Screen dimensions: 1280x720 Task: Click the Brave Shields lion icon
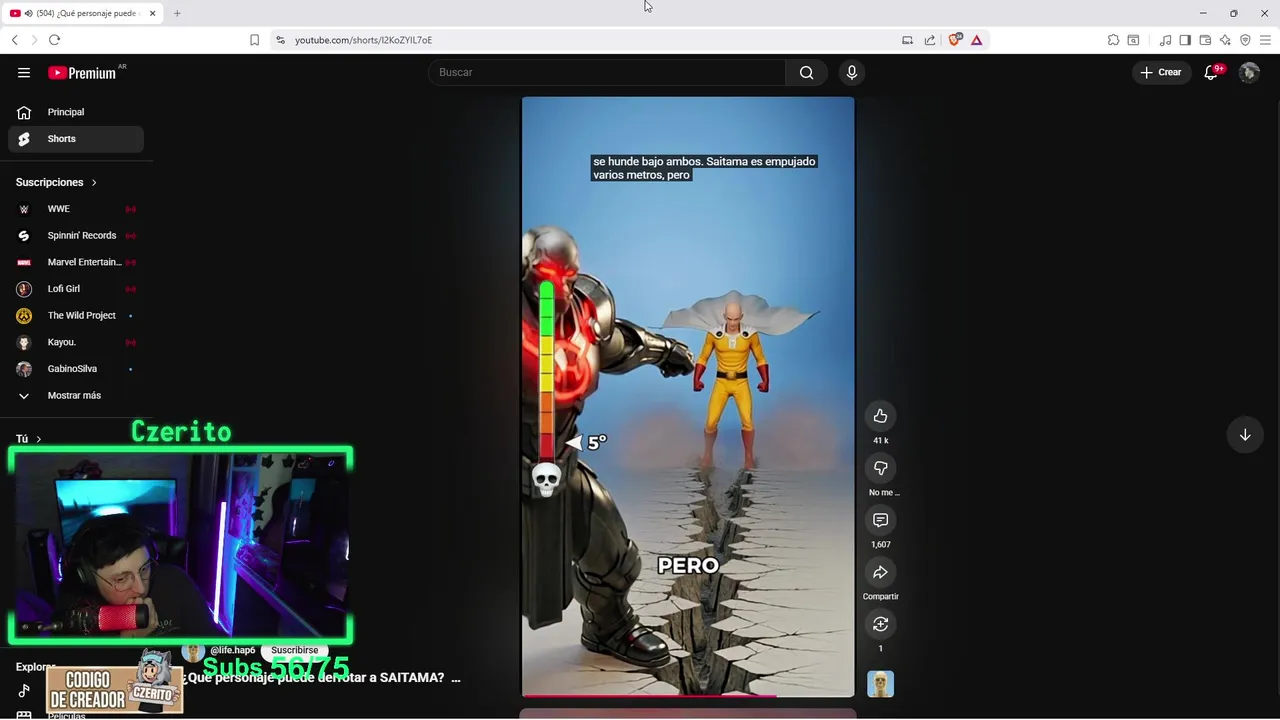954,40
